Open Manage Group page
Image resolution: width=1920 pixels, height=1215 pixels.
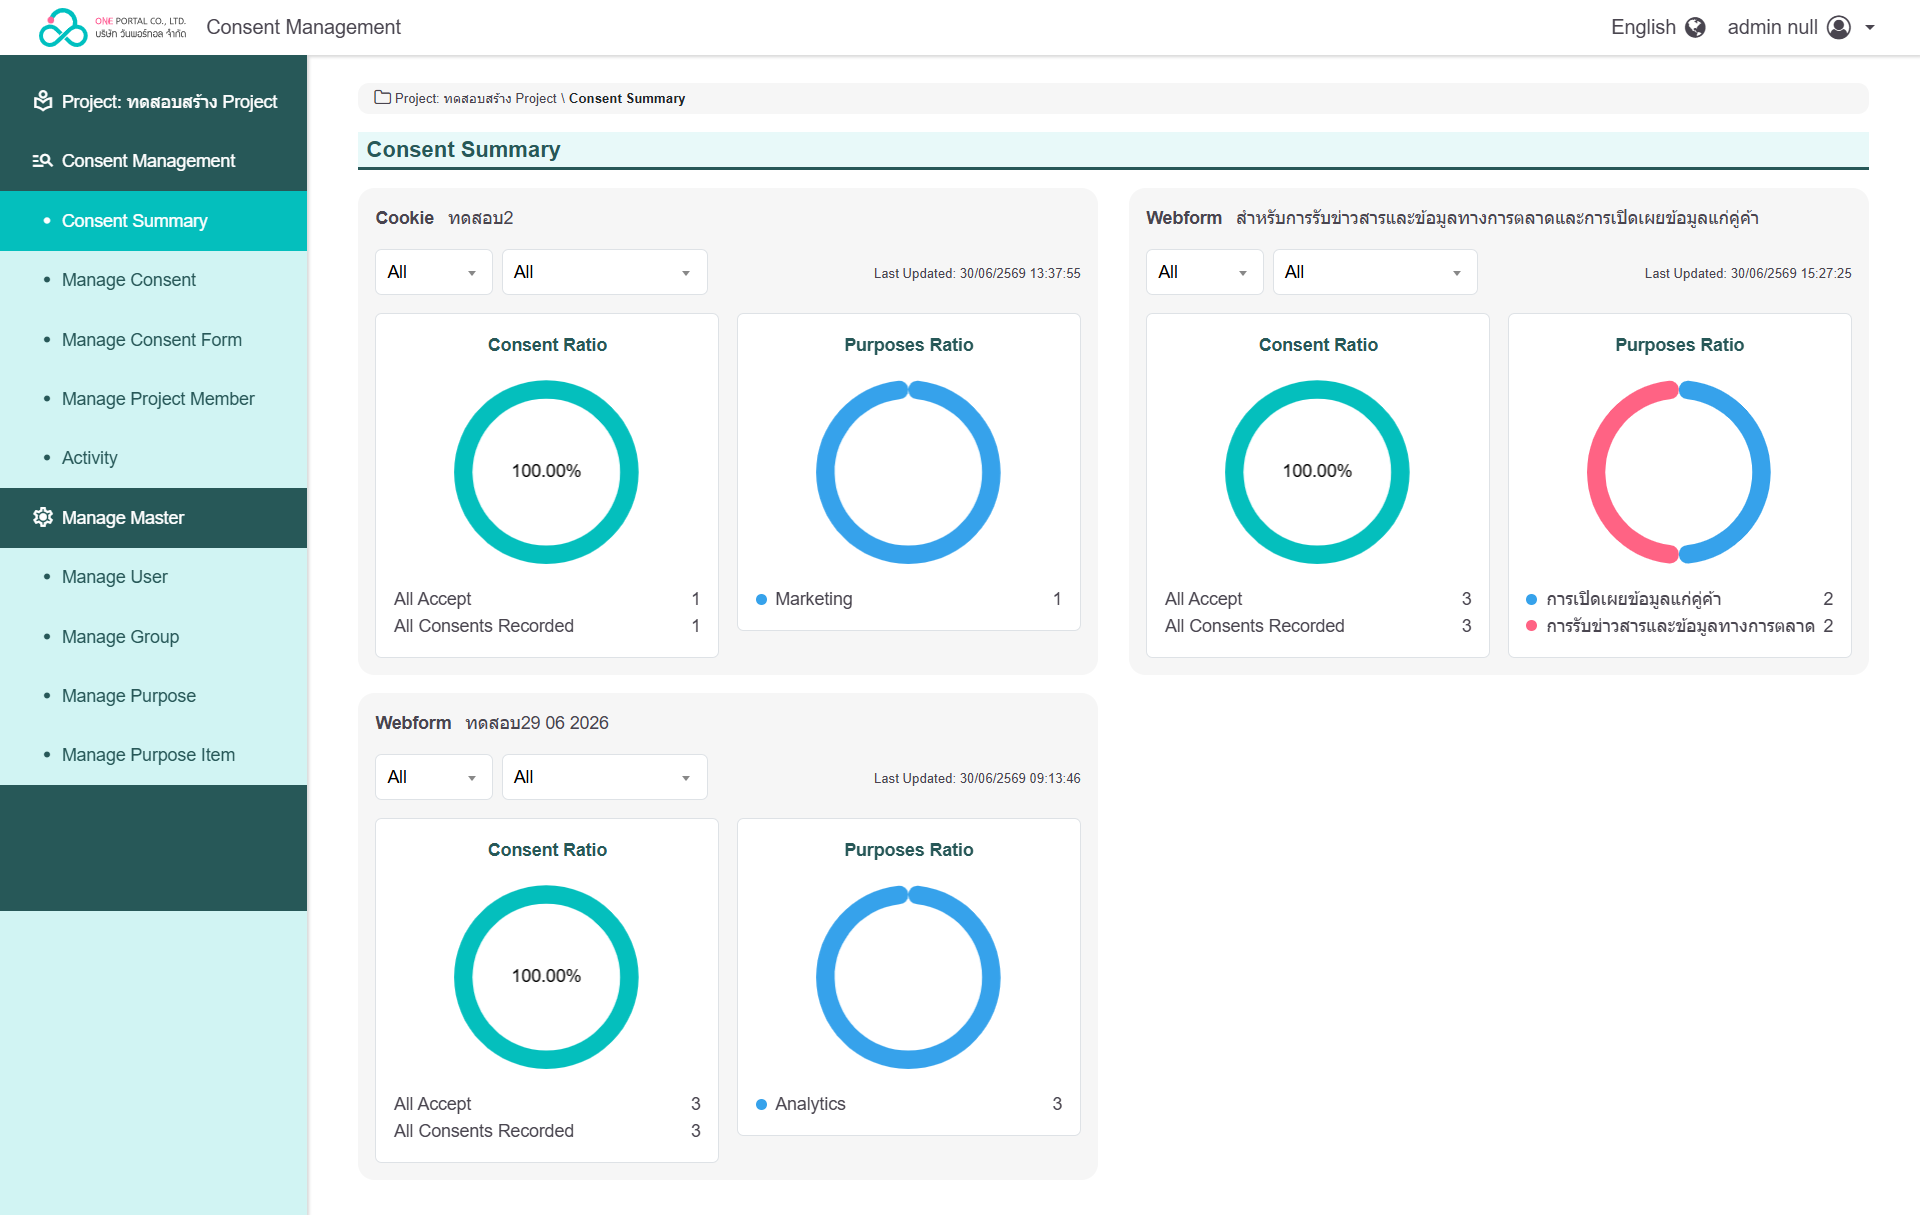(x=153, y=637)
